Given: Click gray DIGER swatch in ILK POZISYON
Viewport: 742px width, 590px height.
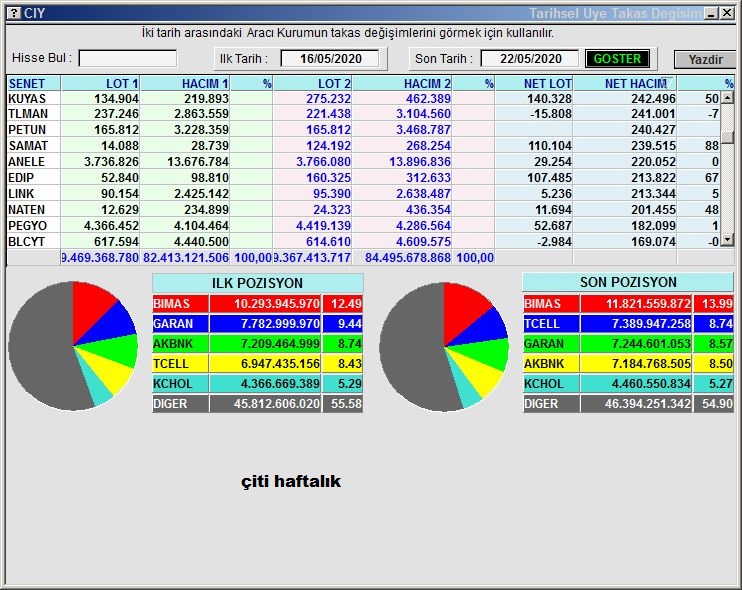Looking at the screenshot, I should (180, 404).
